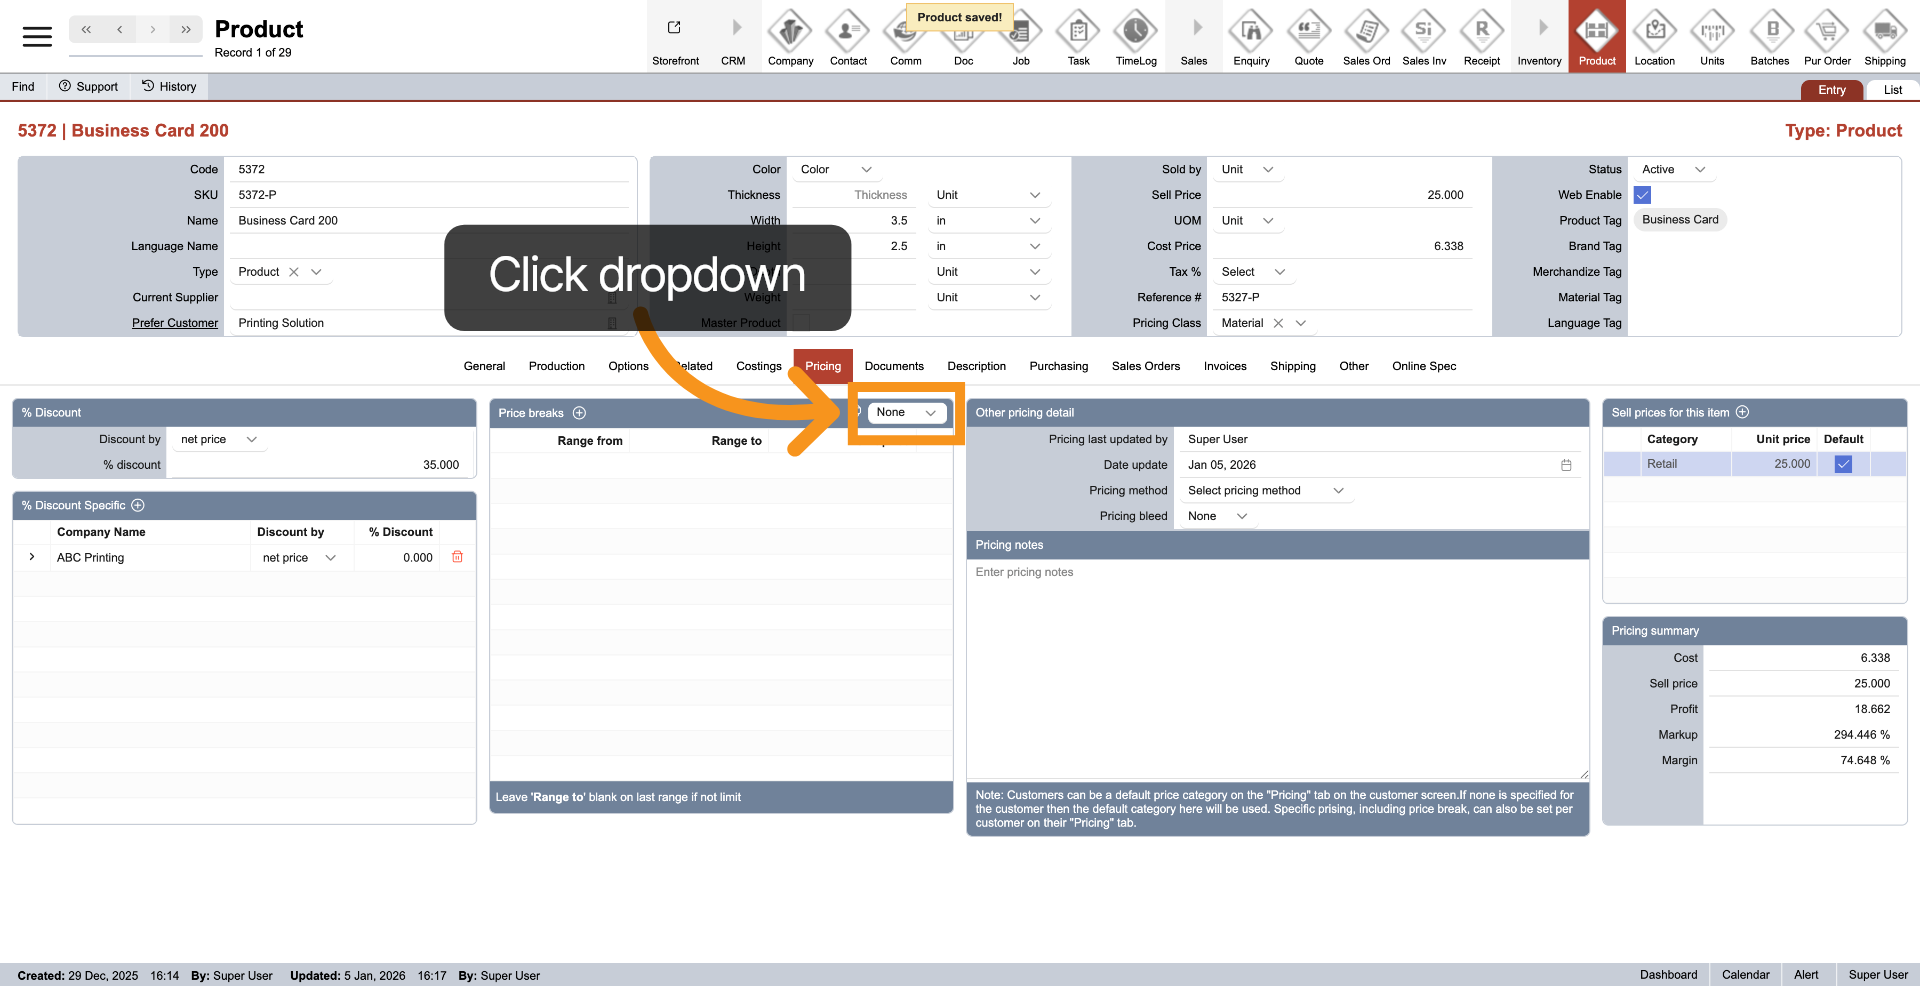1920x986 pixels.
Task: Open the Pricing method dropdown
Action: tap(1266, 491)
